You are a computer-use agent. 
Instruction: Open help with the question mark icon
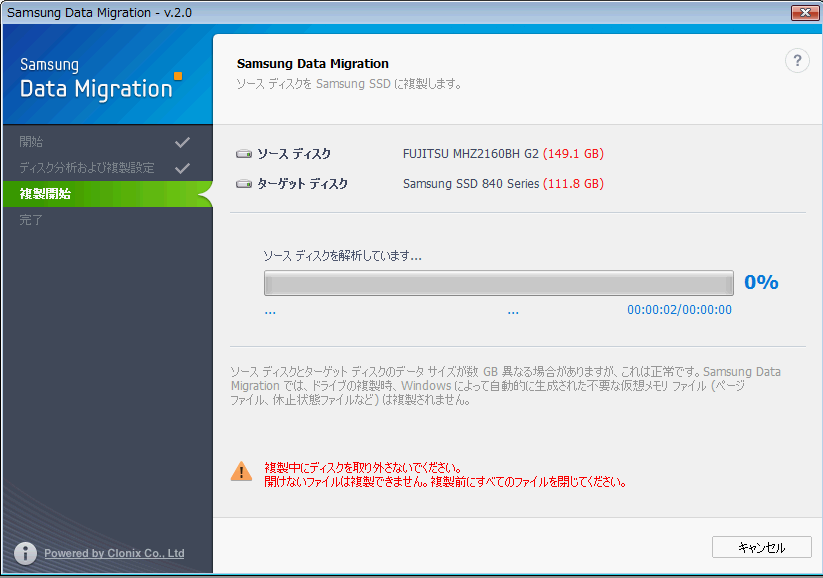(x=796, y=61)
